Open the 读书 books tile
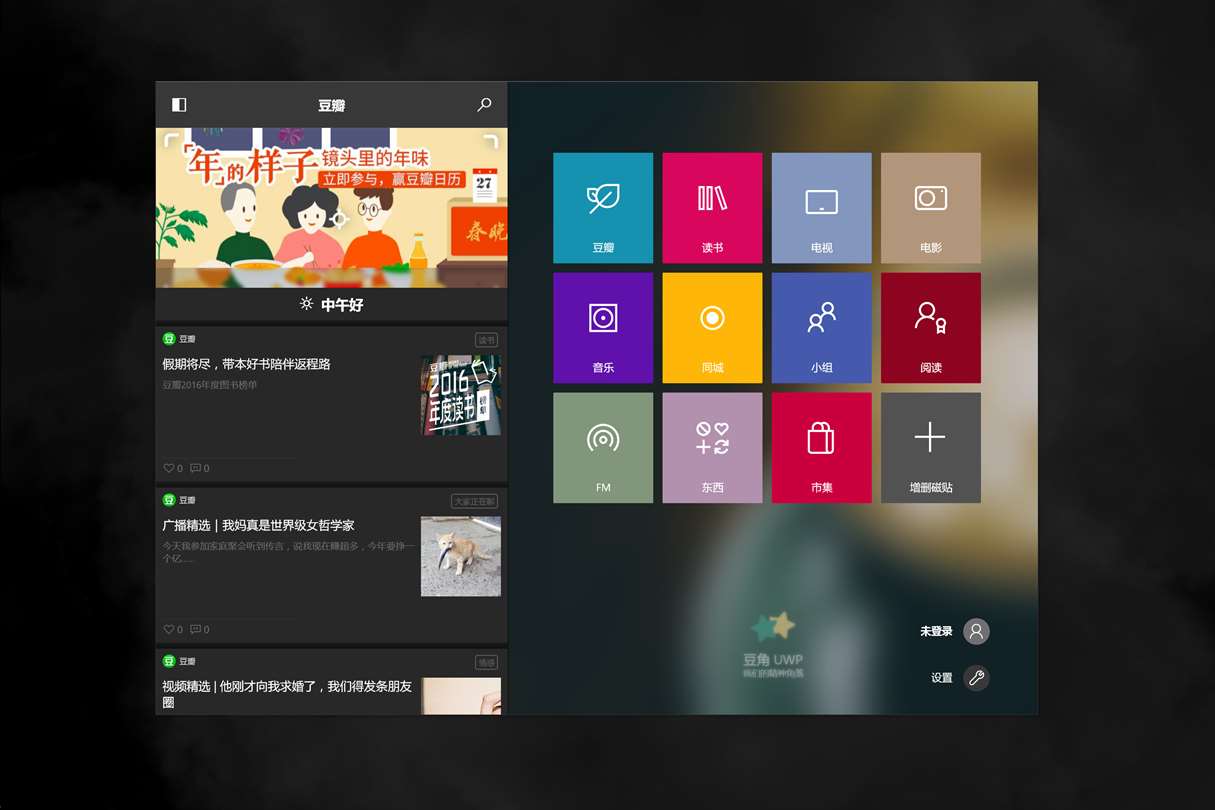 click(x=712, y=208)
